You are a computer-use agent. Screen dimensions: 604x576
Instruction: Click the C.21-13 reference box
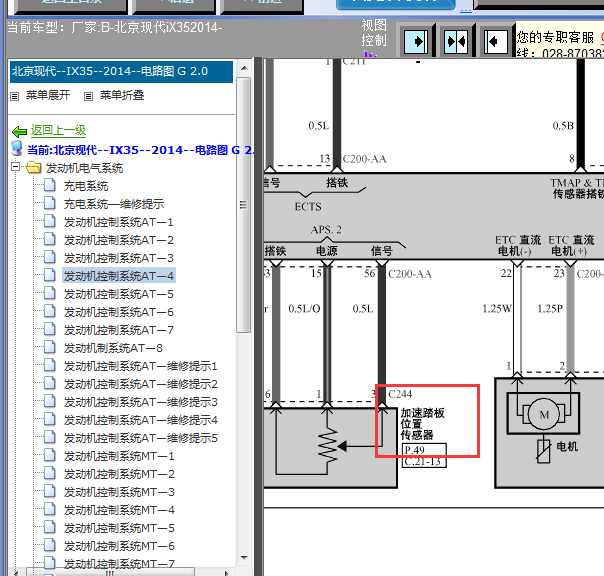pyautogui.click(x=424, y=462)
